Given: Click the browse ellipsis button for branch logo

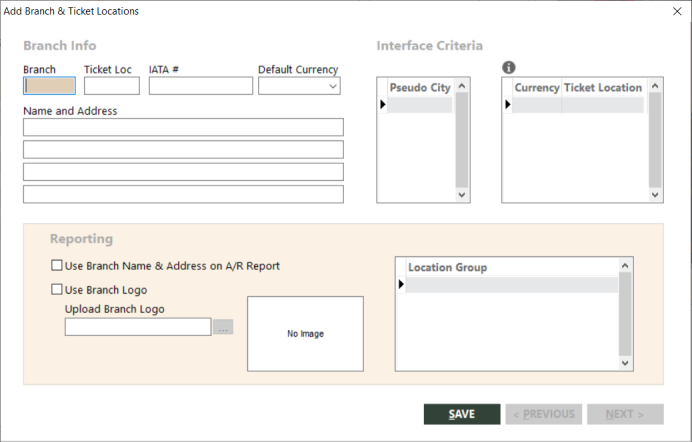Looking at the screenshot, I should [223, 327].
